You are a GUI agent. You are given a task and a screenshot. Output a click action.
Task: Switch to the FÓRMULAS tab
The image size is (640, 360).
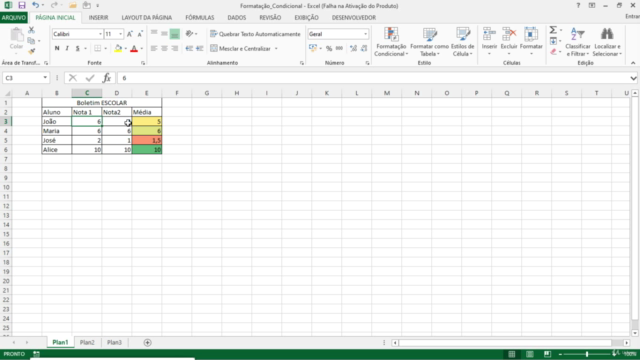(x=200, y=18)
